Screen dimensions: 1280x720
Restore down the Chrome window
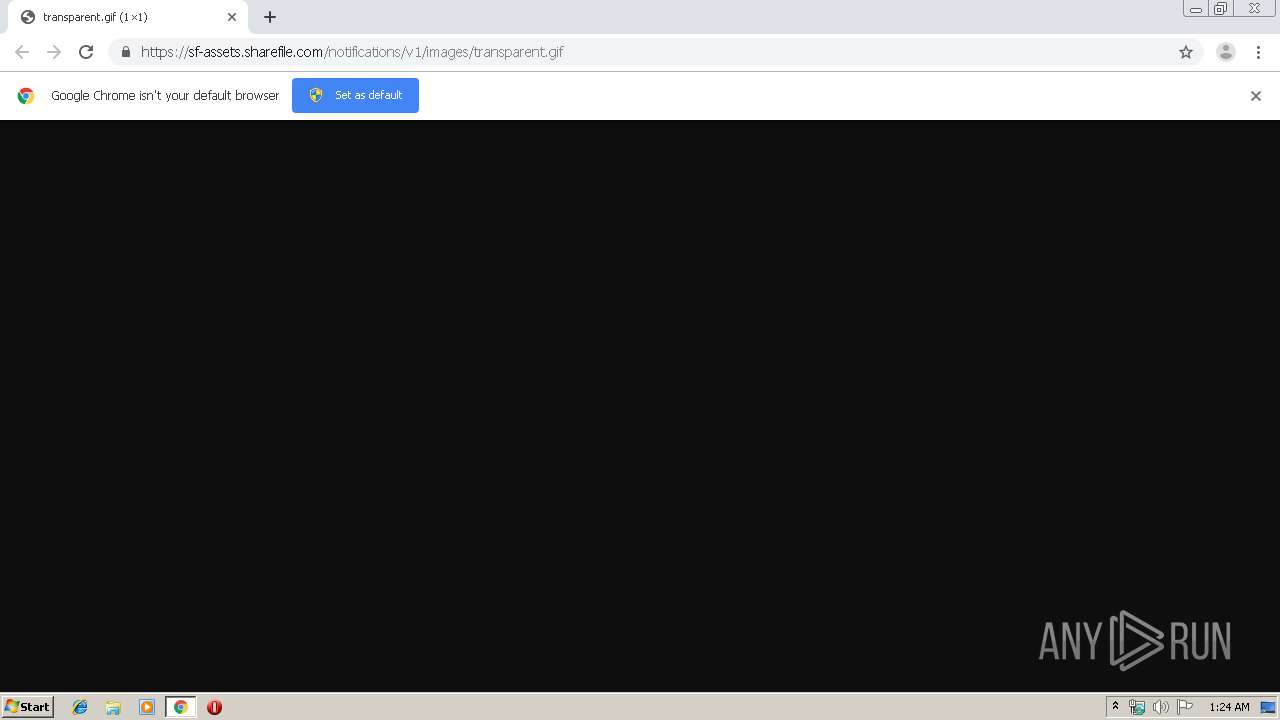pos(1220,9)
